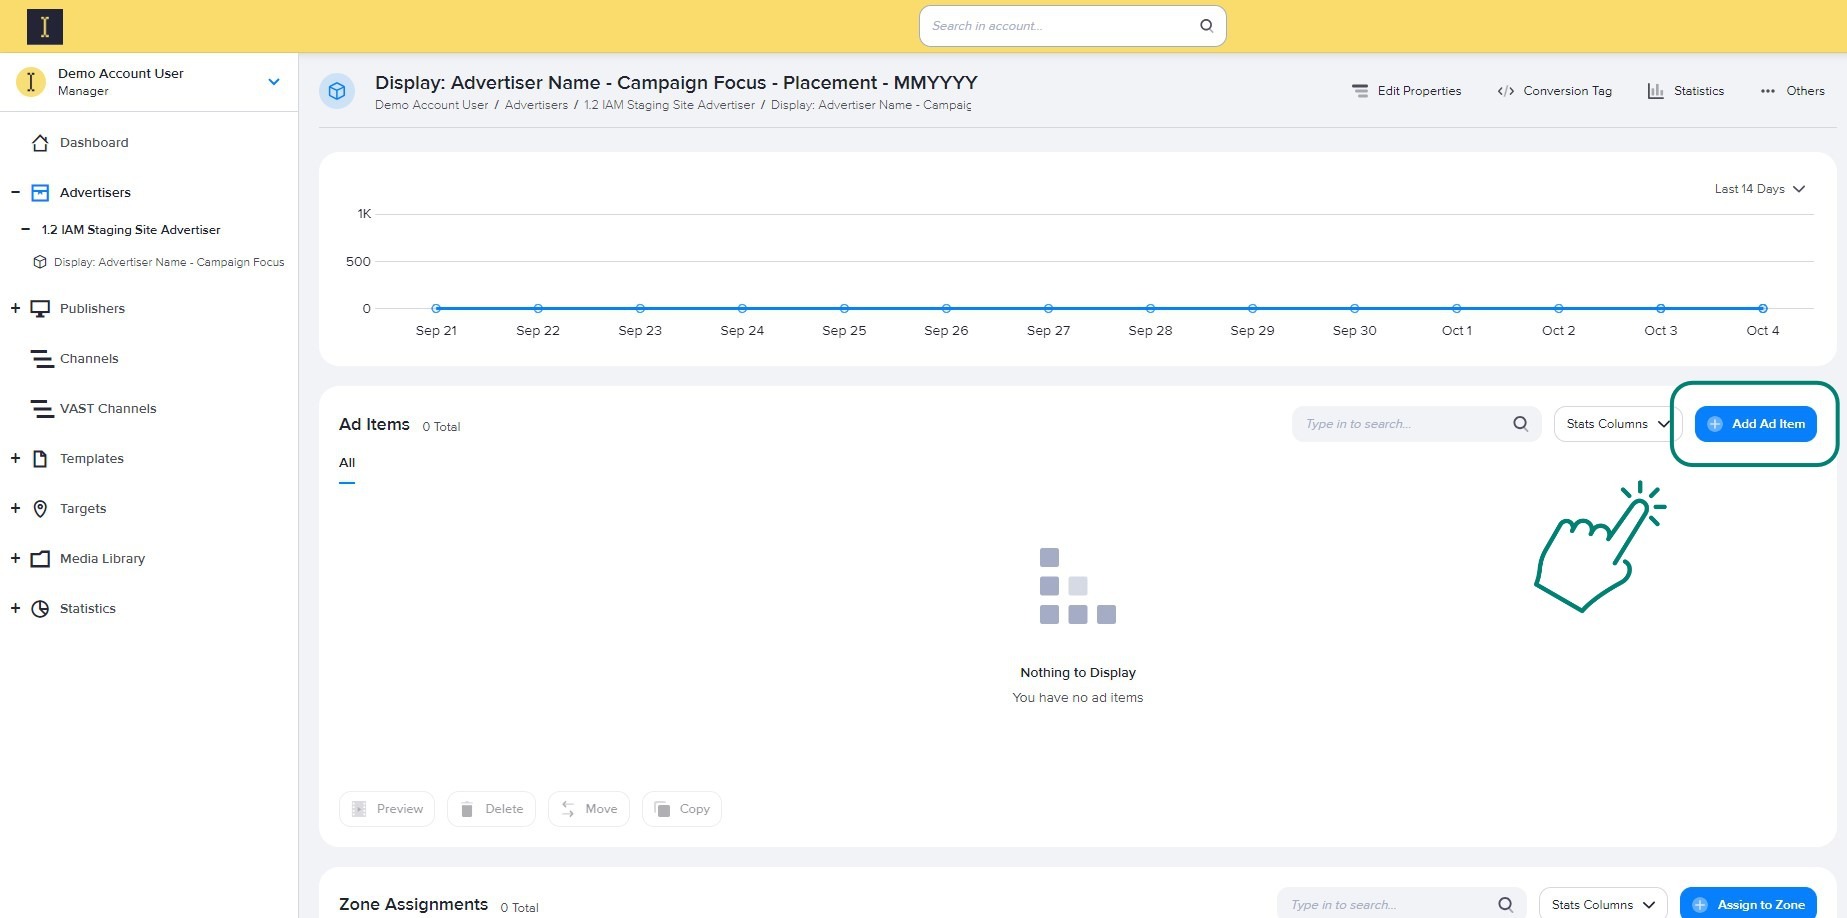This screenshot has width=1847, height=918.
Task: Open Edit Properties
Action: pos(1406,91)
